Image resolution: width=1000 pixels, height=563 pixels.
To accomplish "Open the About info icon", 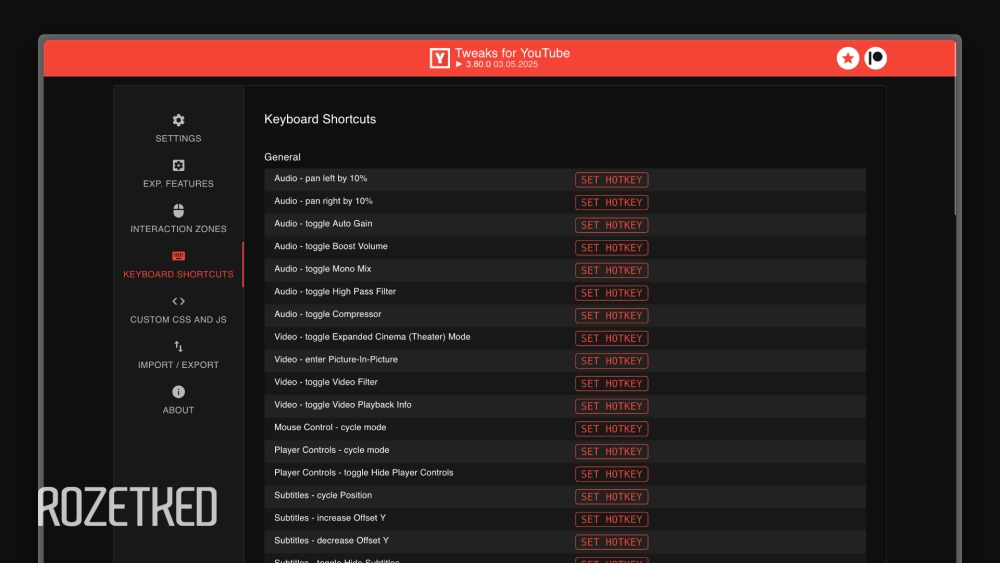I will pos(178,392).
